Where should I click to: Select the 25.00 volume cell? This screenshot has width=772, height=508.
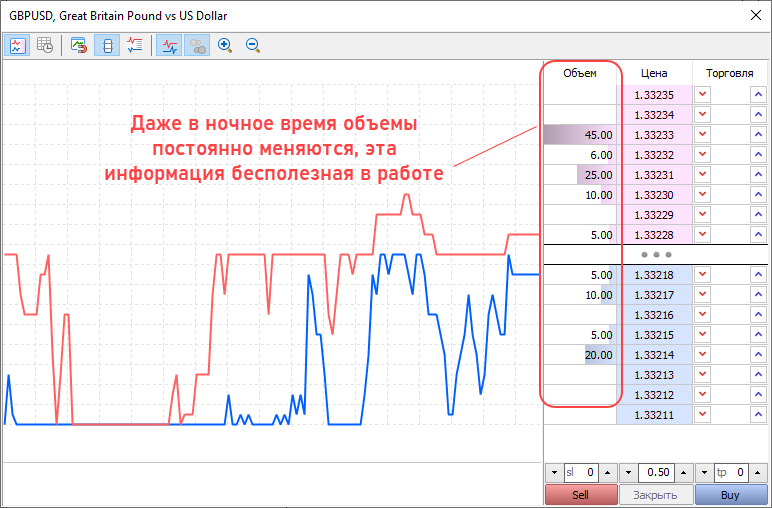[x=580, y=175]
